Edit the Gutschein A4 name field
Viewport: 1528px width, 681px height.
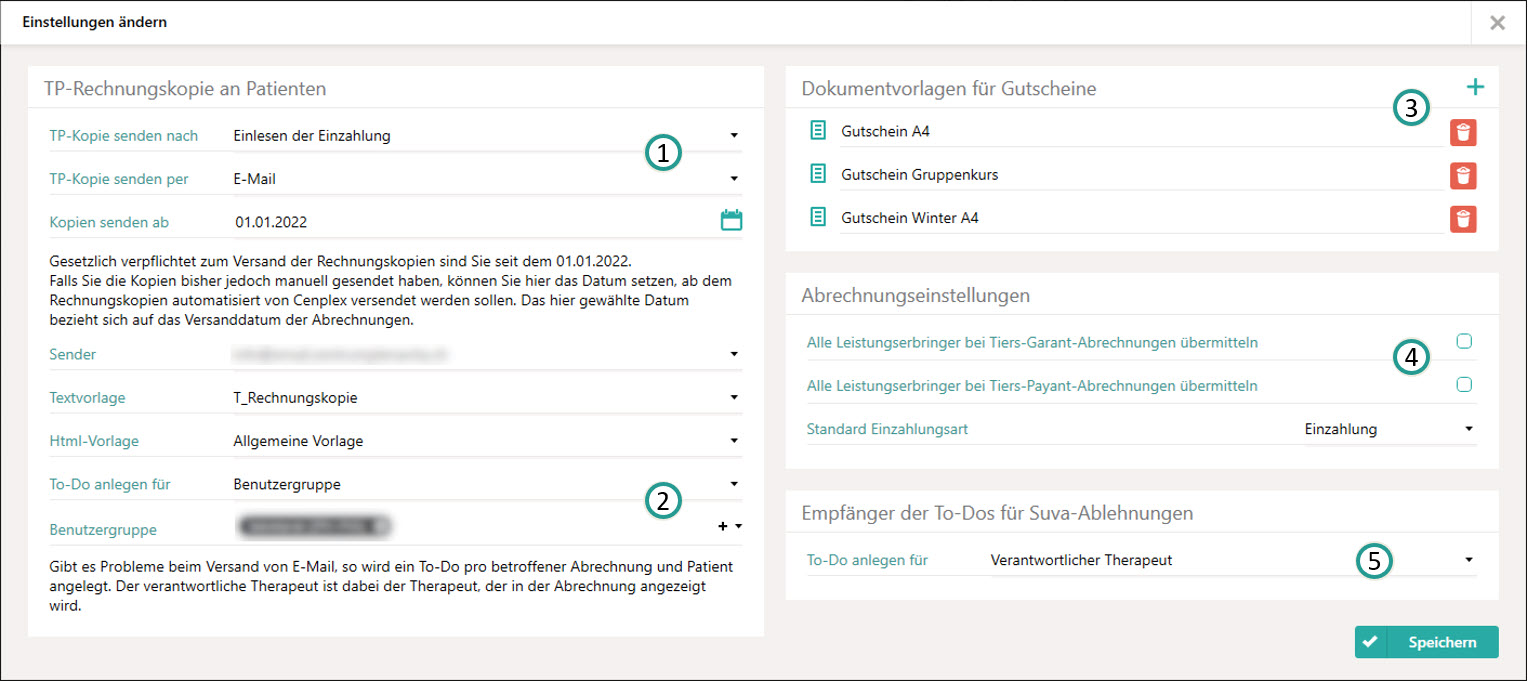[x=1141, y=131]
